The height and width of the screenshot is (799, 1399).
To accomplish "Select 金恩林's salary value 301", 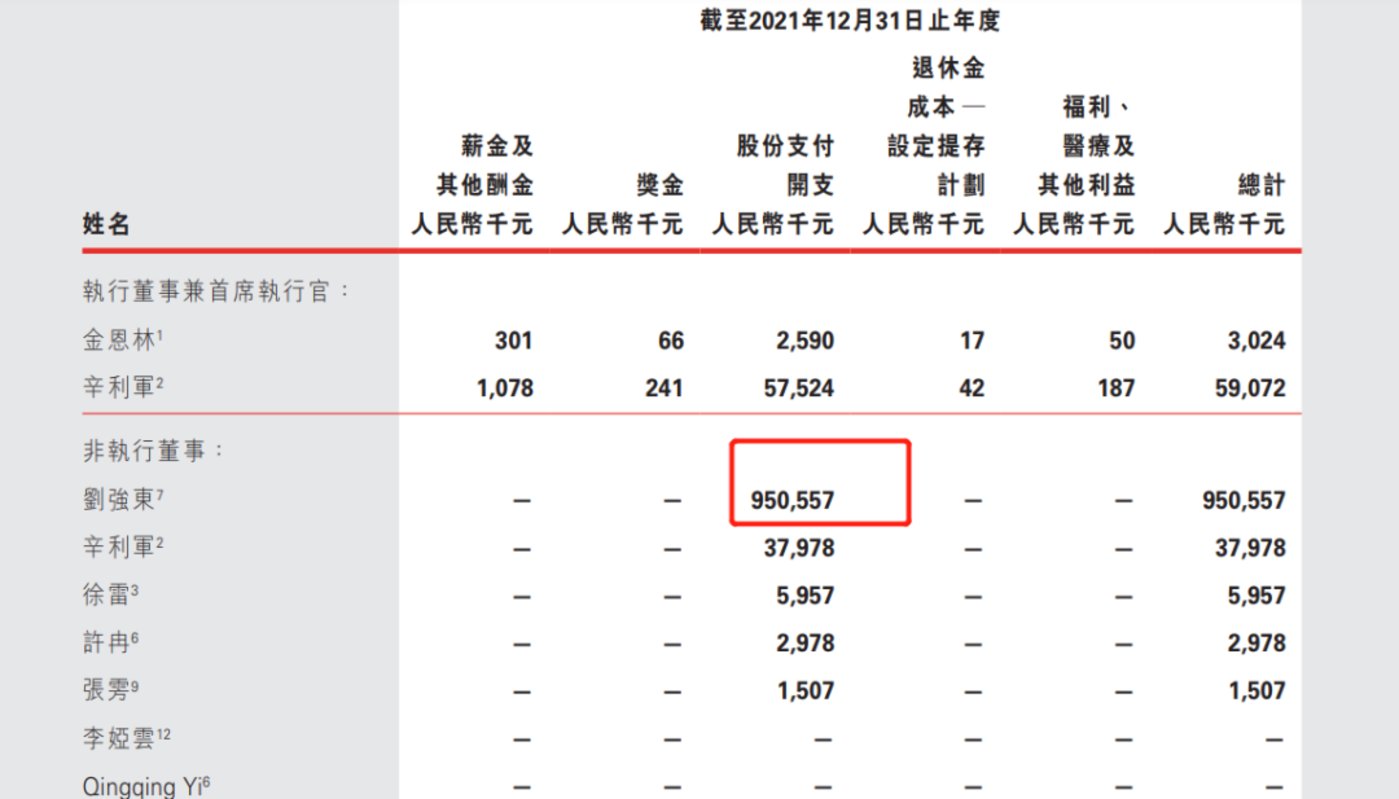I will pyautogui.click(x=514, y=341).
